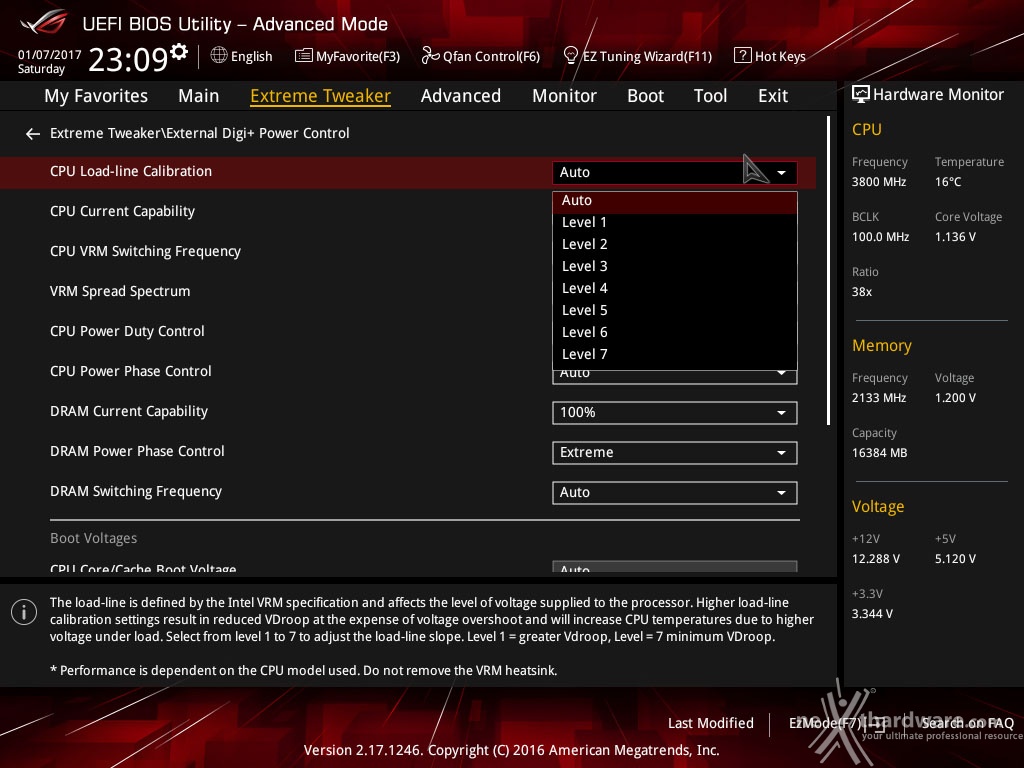Open DRAM Current Capability 100% dropdown
The width and height of the screenshot is (1024, 768).
[675, 413]
